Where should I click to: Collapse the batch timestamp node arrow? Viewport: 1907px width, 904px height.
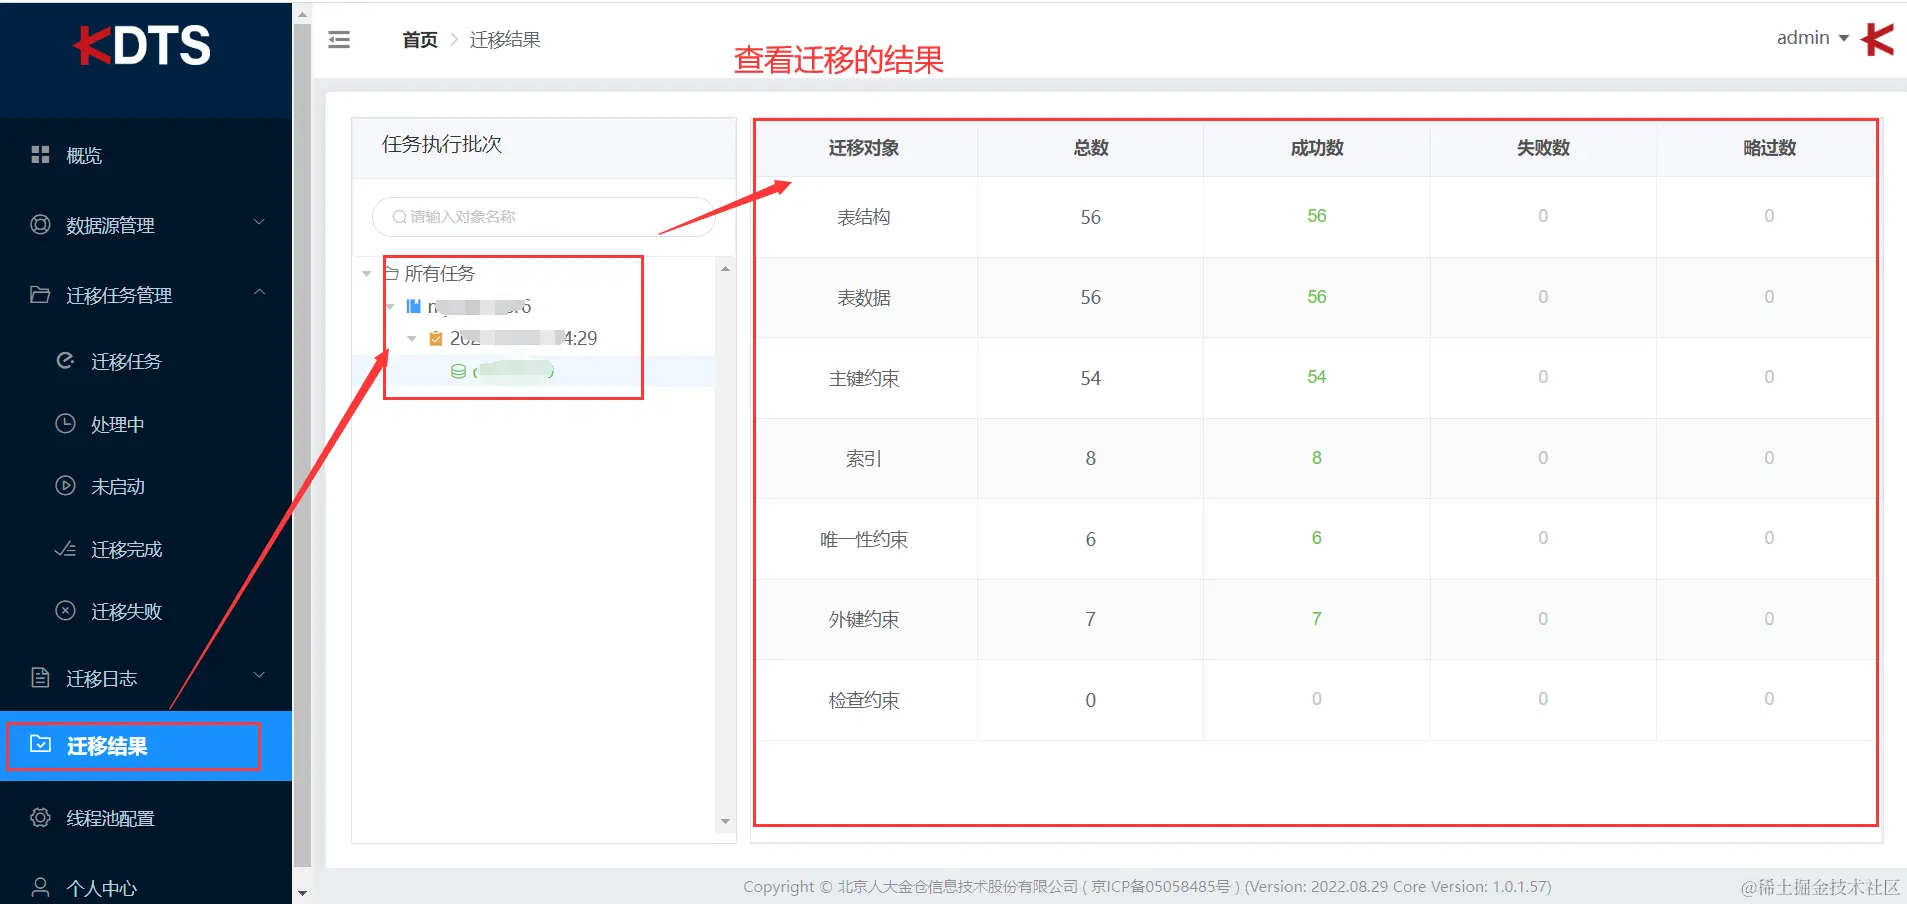click(x=411, y=339)
